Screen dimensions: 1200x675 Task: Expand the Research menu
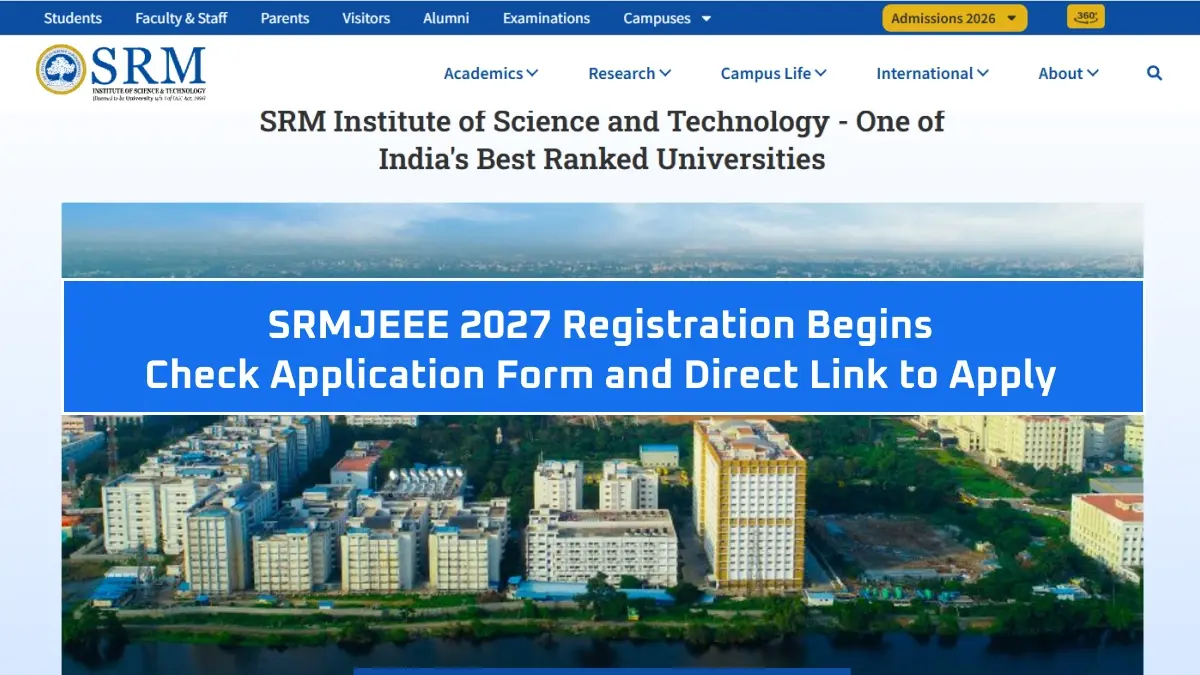(630, 73)
